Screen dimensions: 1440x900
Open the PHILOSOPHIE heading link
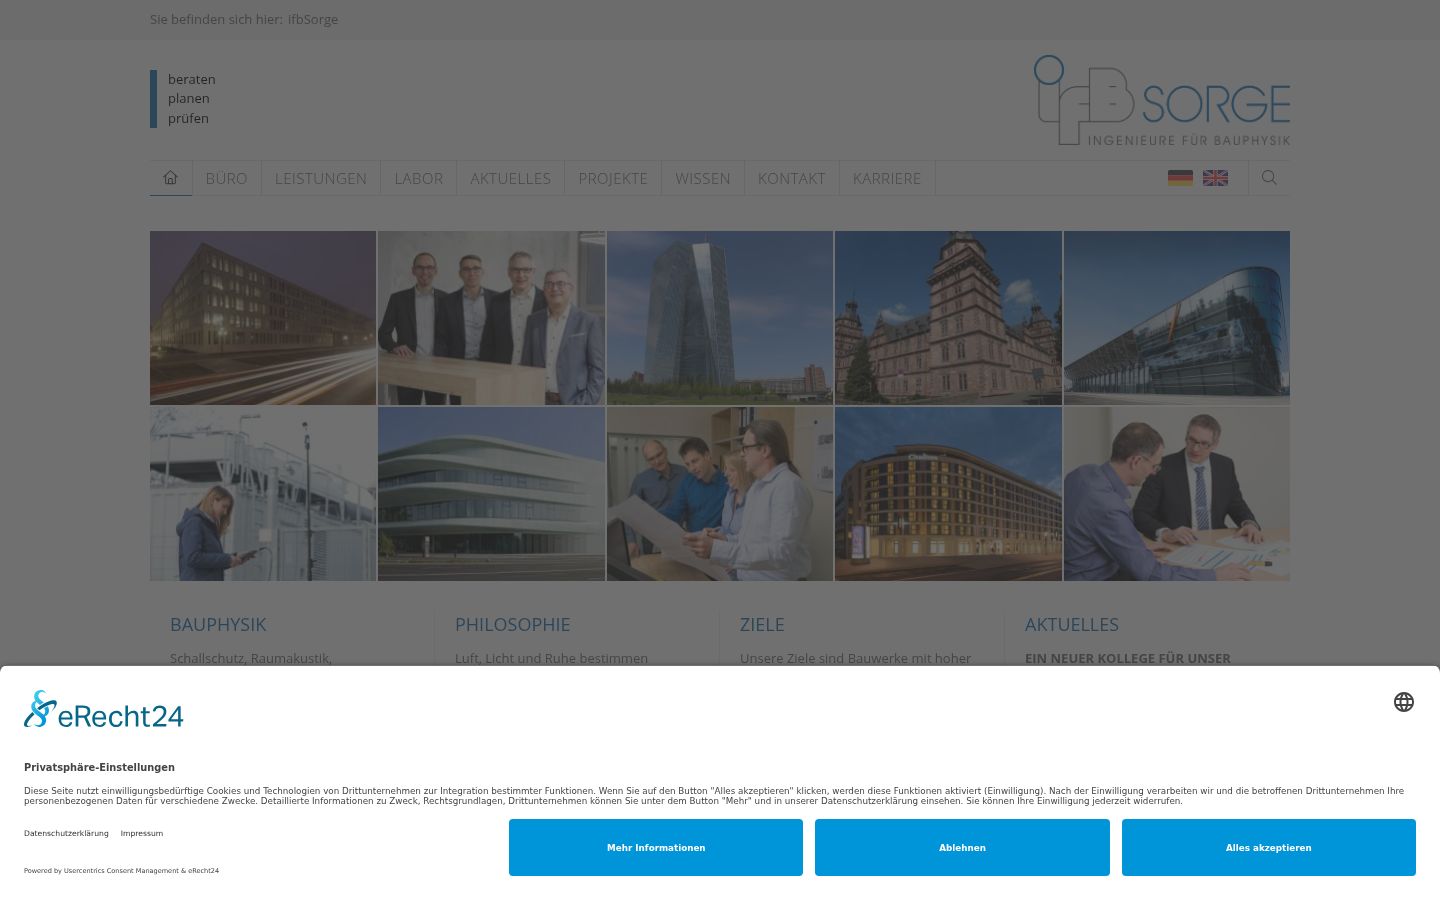(x=513, y=624)
